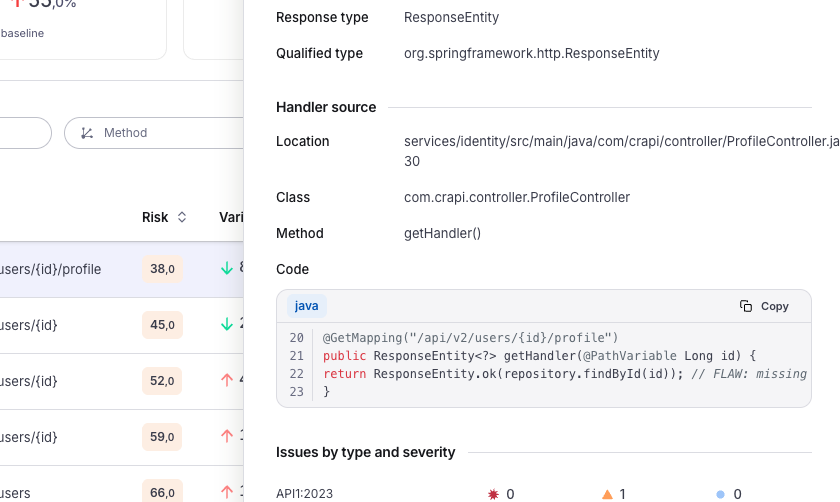Click the orange warning triangle icon
The image size is (840, 502).
[607, 494]
